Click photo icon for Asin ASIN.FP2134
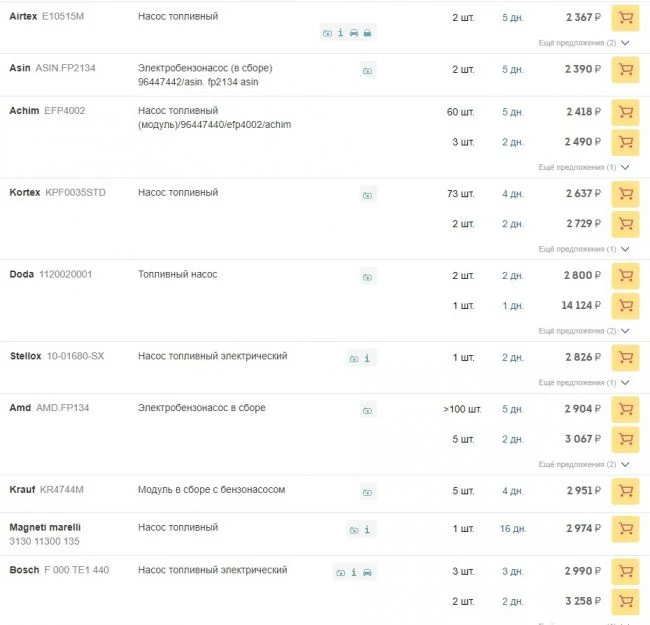The width and height of the screenshot is (650, 625). click(367, 70)
